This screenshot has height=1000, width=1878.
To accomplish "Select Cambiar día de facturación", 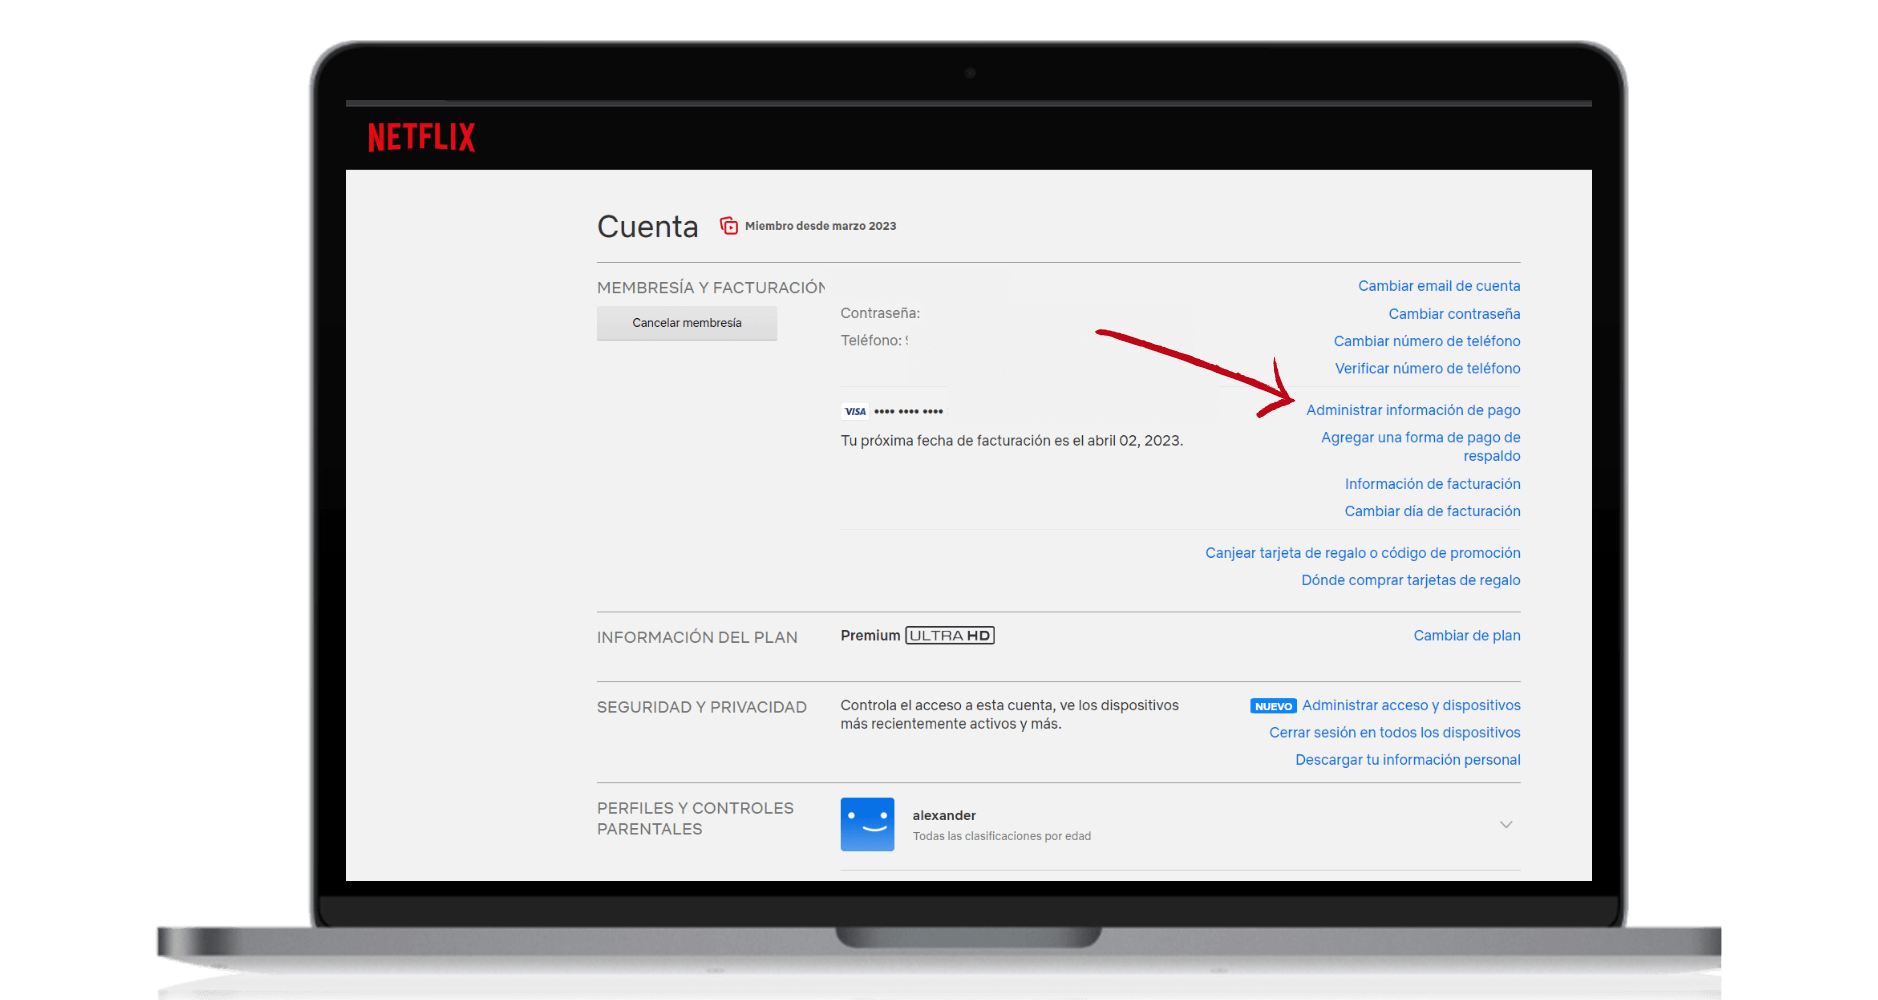I will point(1432,510).
